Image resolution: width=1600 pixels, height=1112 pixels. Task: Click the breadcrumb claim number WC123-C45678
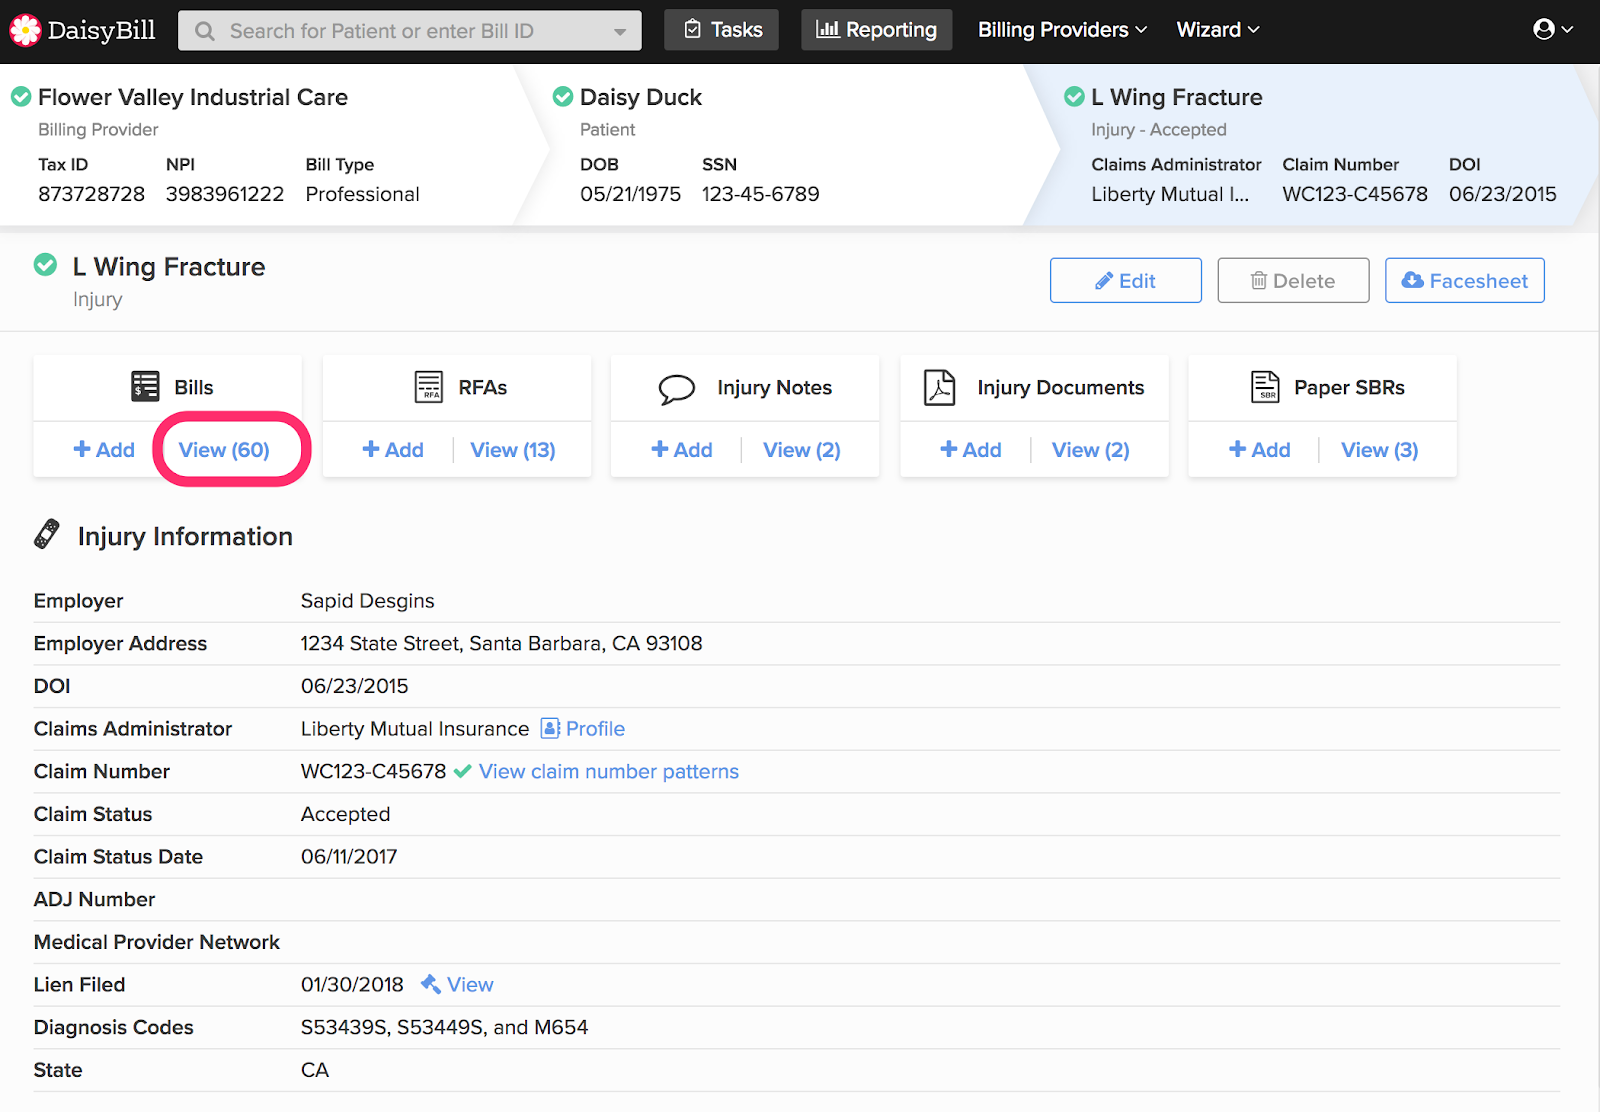click(x=1355, y=194)
